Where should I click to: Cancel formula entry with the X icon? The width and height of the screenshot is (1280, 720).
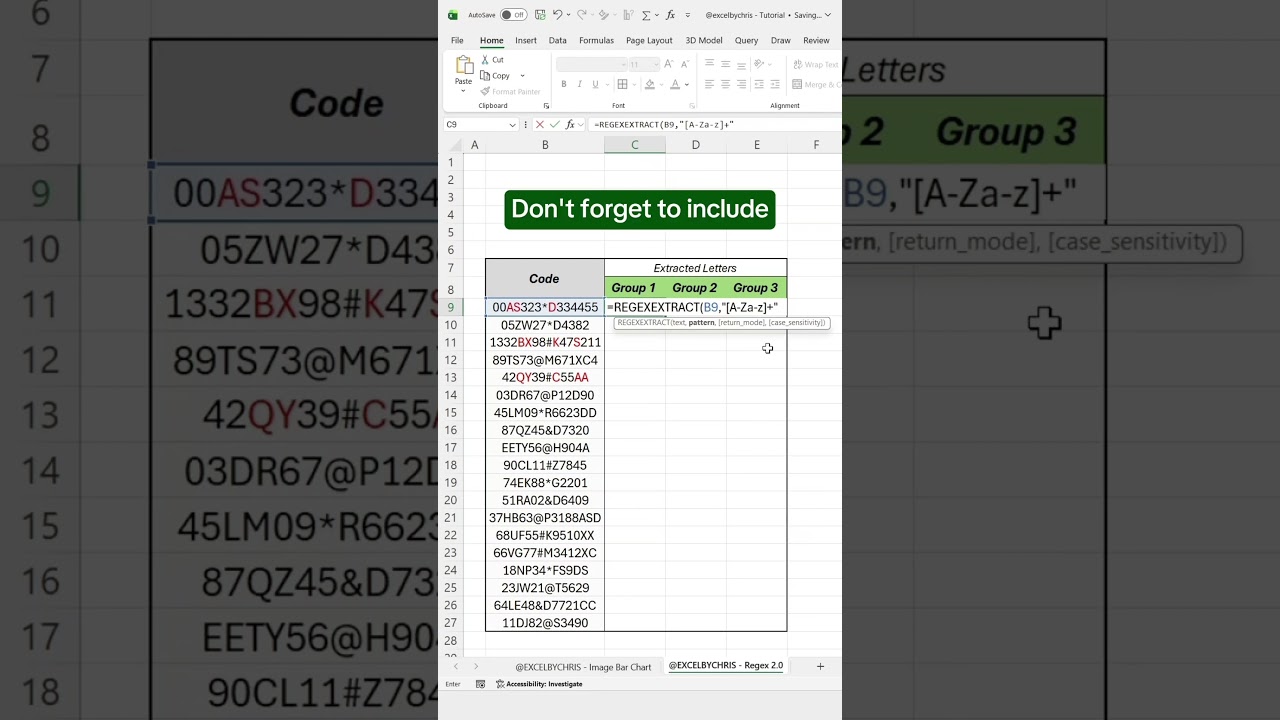click(x=540, y=125)
